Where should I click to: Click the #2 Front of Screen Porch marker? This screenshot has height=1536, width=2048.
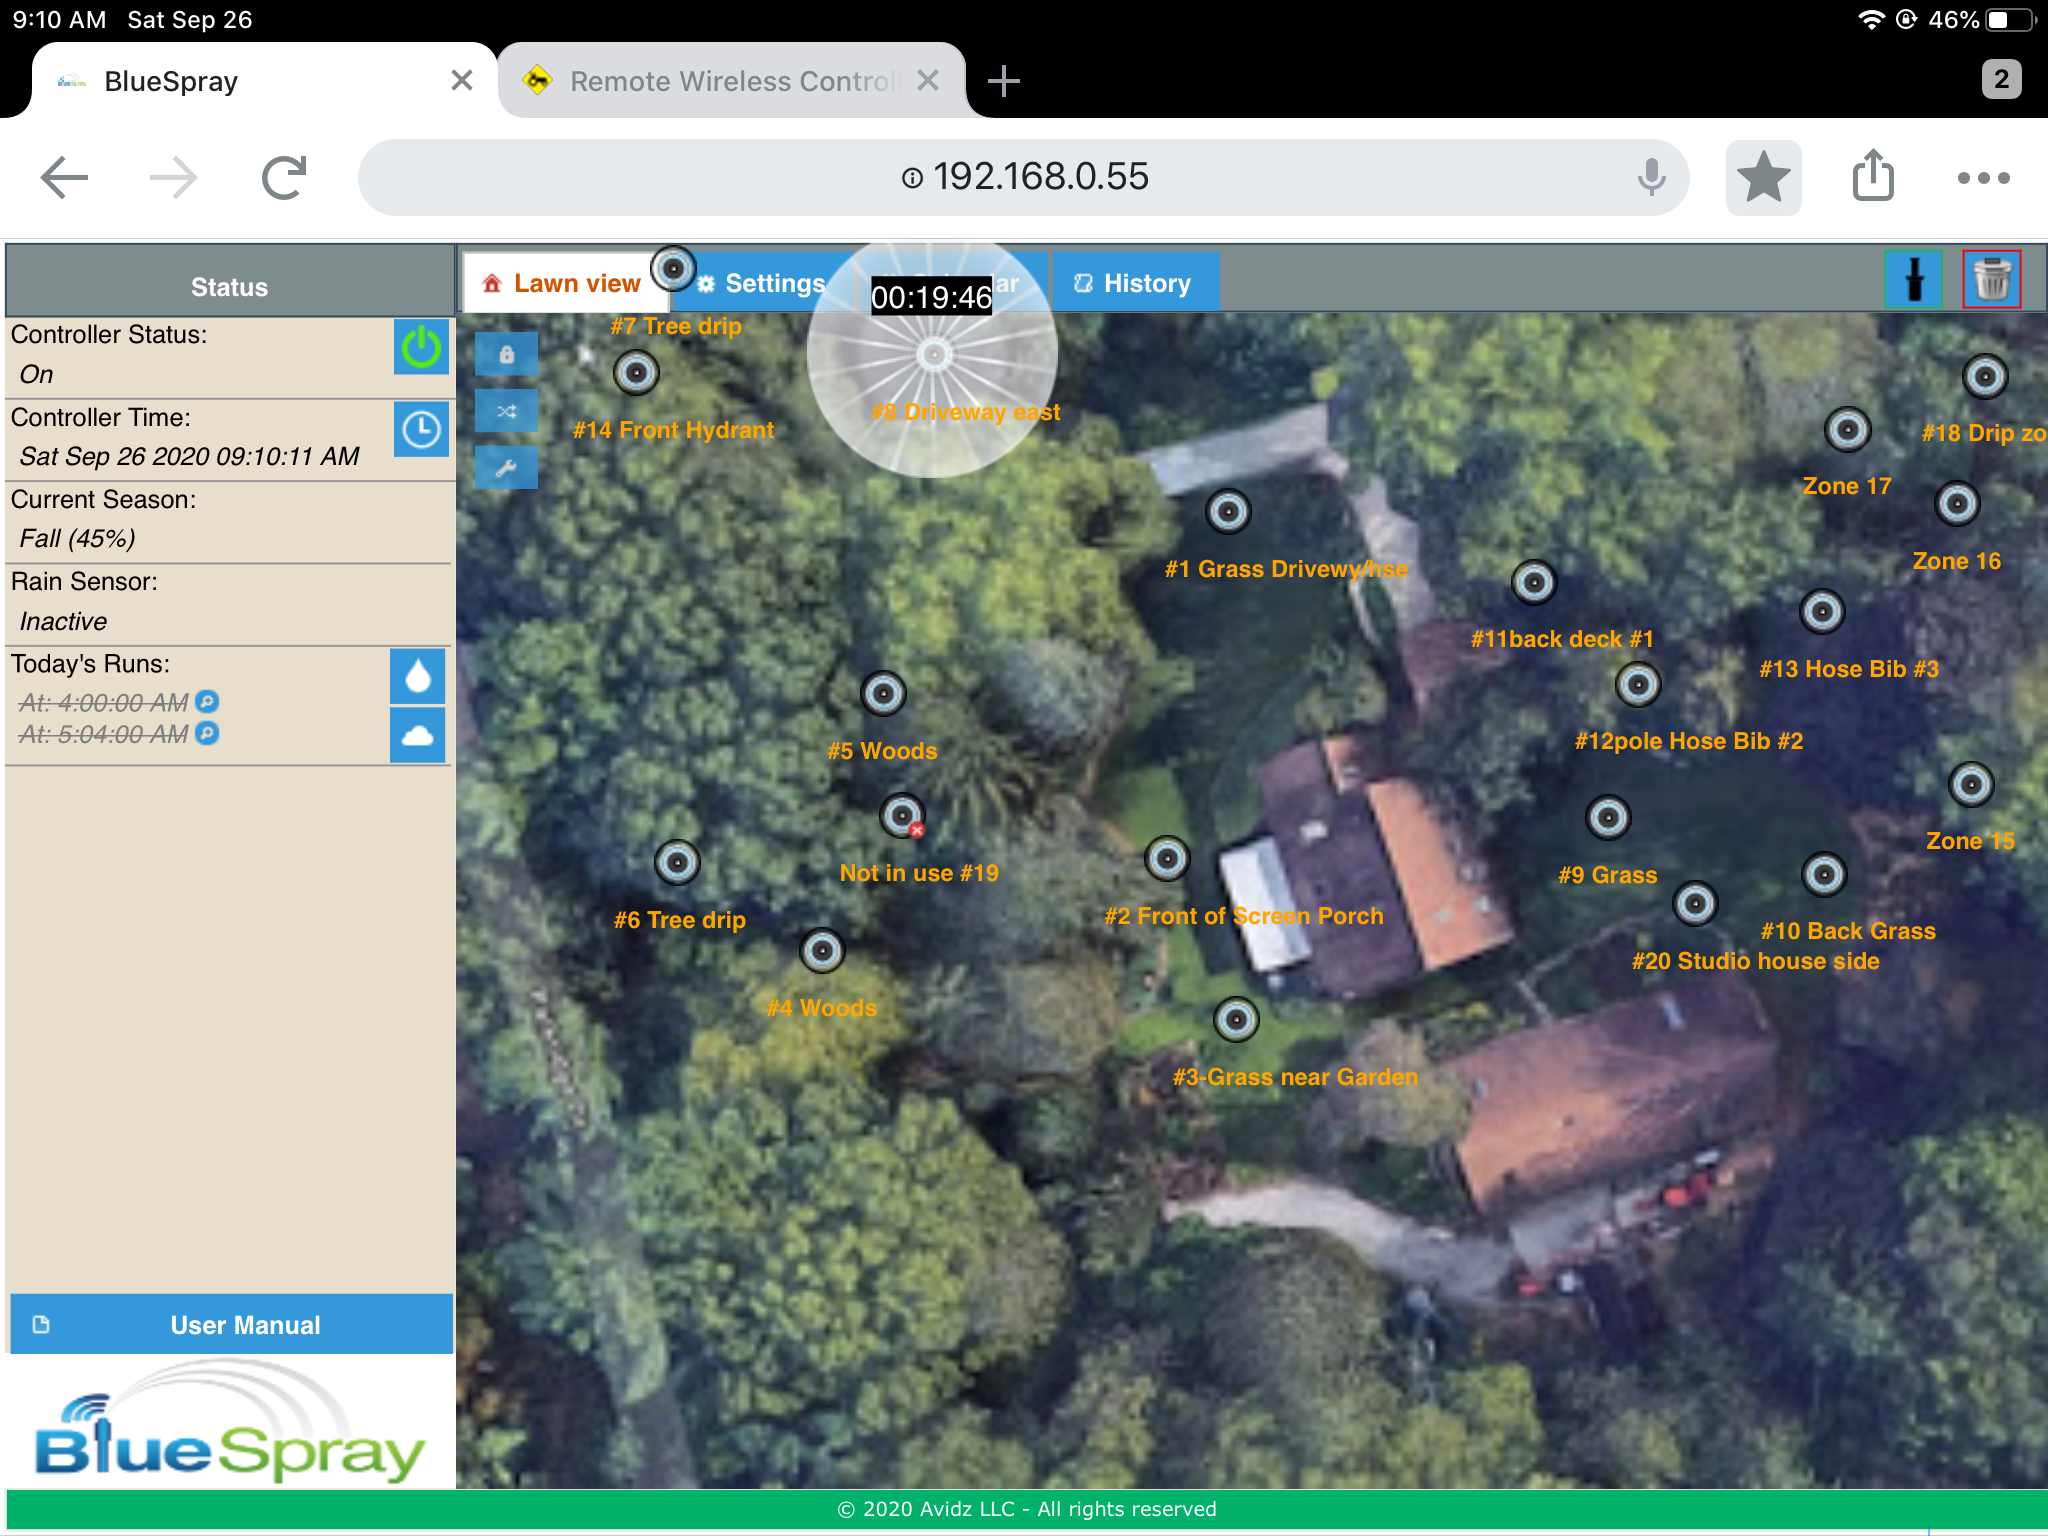(1167, 858)
